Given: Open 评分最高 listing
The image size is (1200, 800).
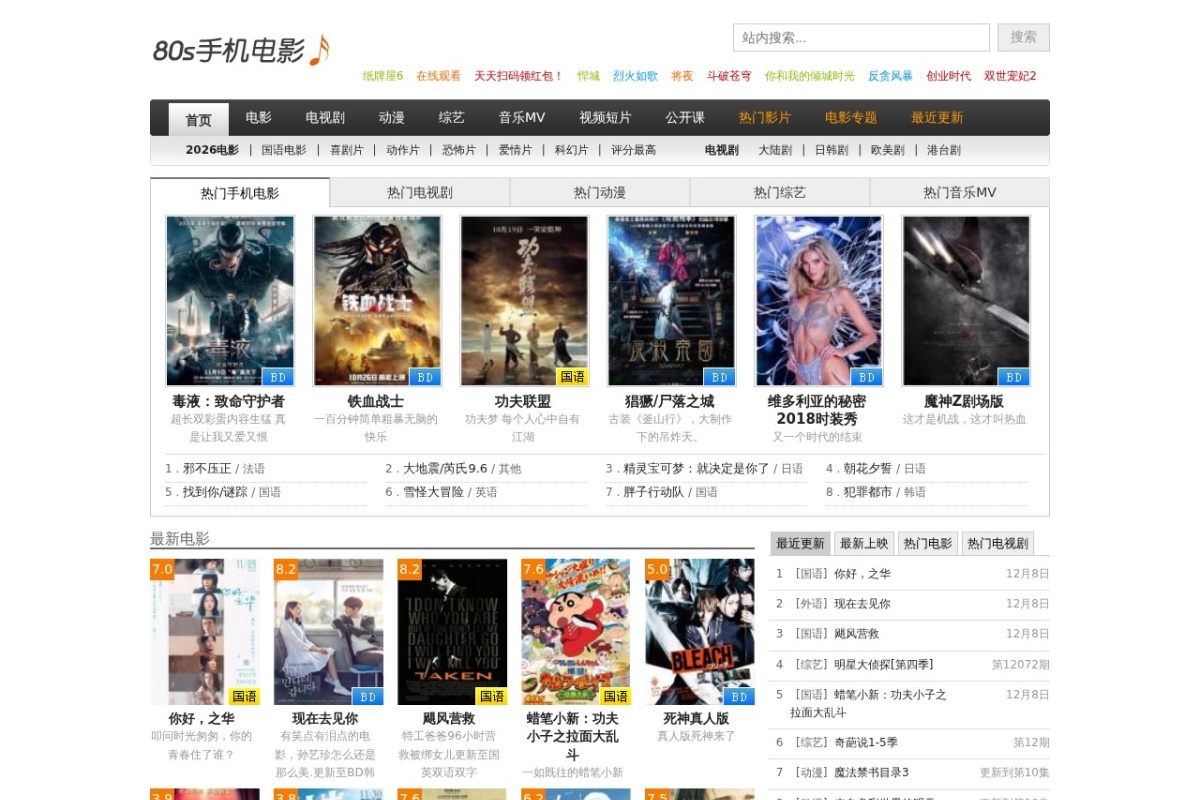Looking at the screenshot, I should tap(634, 150).
